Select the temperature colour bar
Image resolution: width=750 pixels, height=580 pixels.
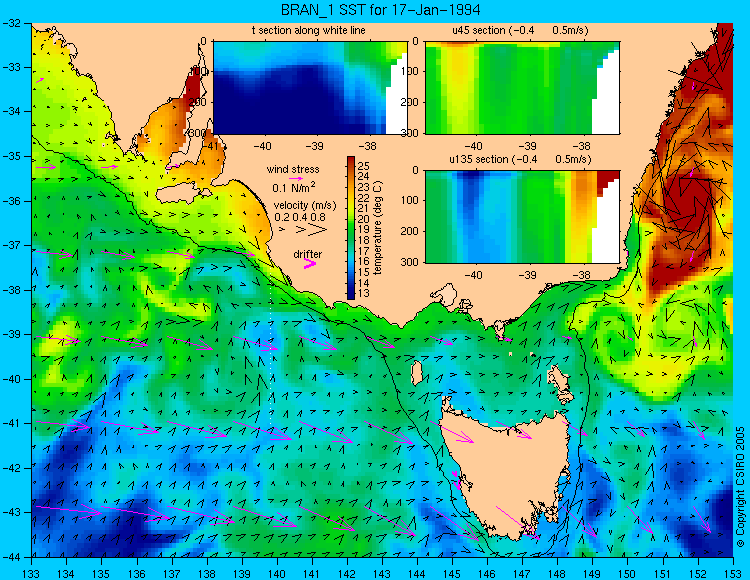351,228
